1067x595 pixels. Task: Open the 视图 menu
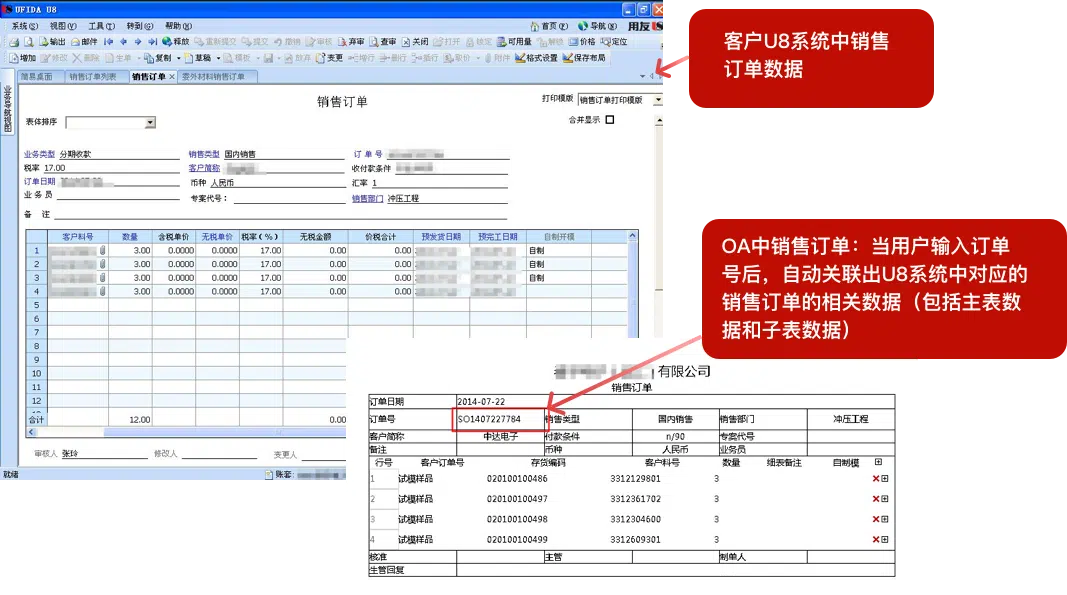pos(63,27)
